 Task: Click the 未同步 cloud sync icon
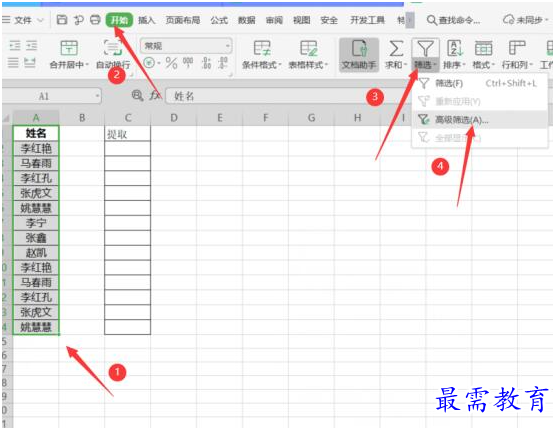(x=508, y=20)
